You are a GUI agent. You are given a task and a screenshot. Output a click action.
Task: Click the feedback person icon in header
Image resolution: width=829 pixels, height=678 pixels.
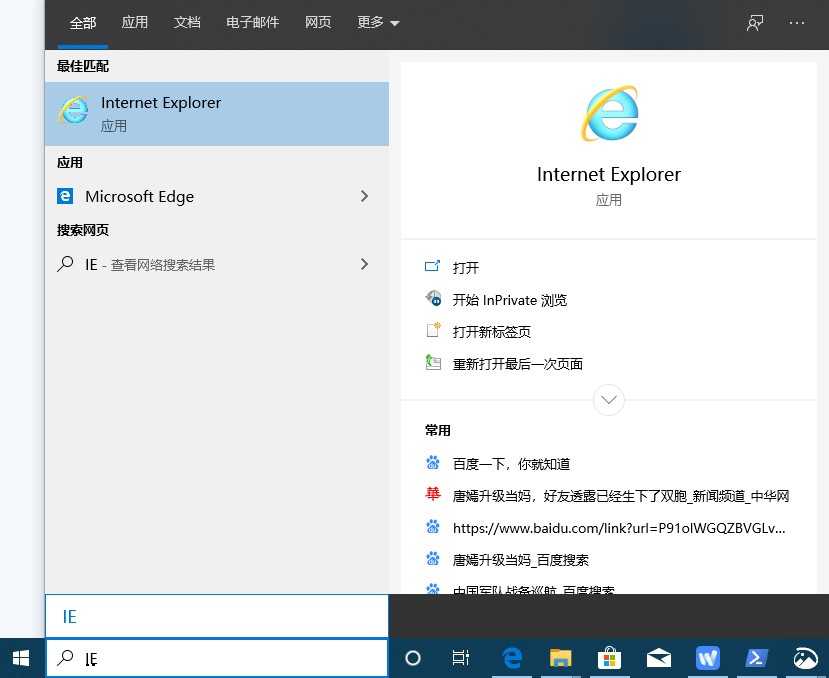(x=754, y=23)
